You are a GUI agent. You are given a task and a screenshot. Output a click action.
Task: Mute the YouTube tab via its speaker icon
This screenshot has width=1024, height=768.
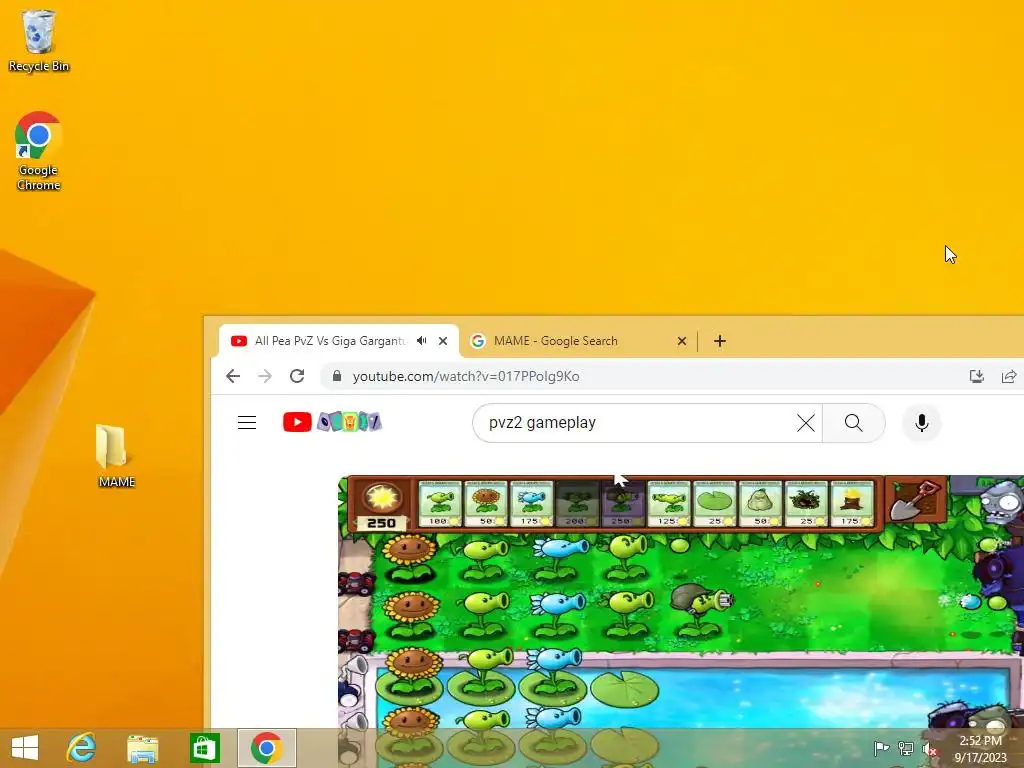pos(422,341)
